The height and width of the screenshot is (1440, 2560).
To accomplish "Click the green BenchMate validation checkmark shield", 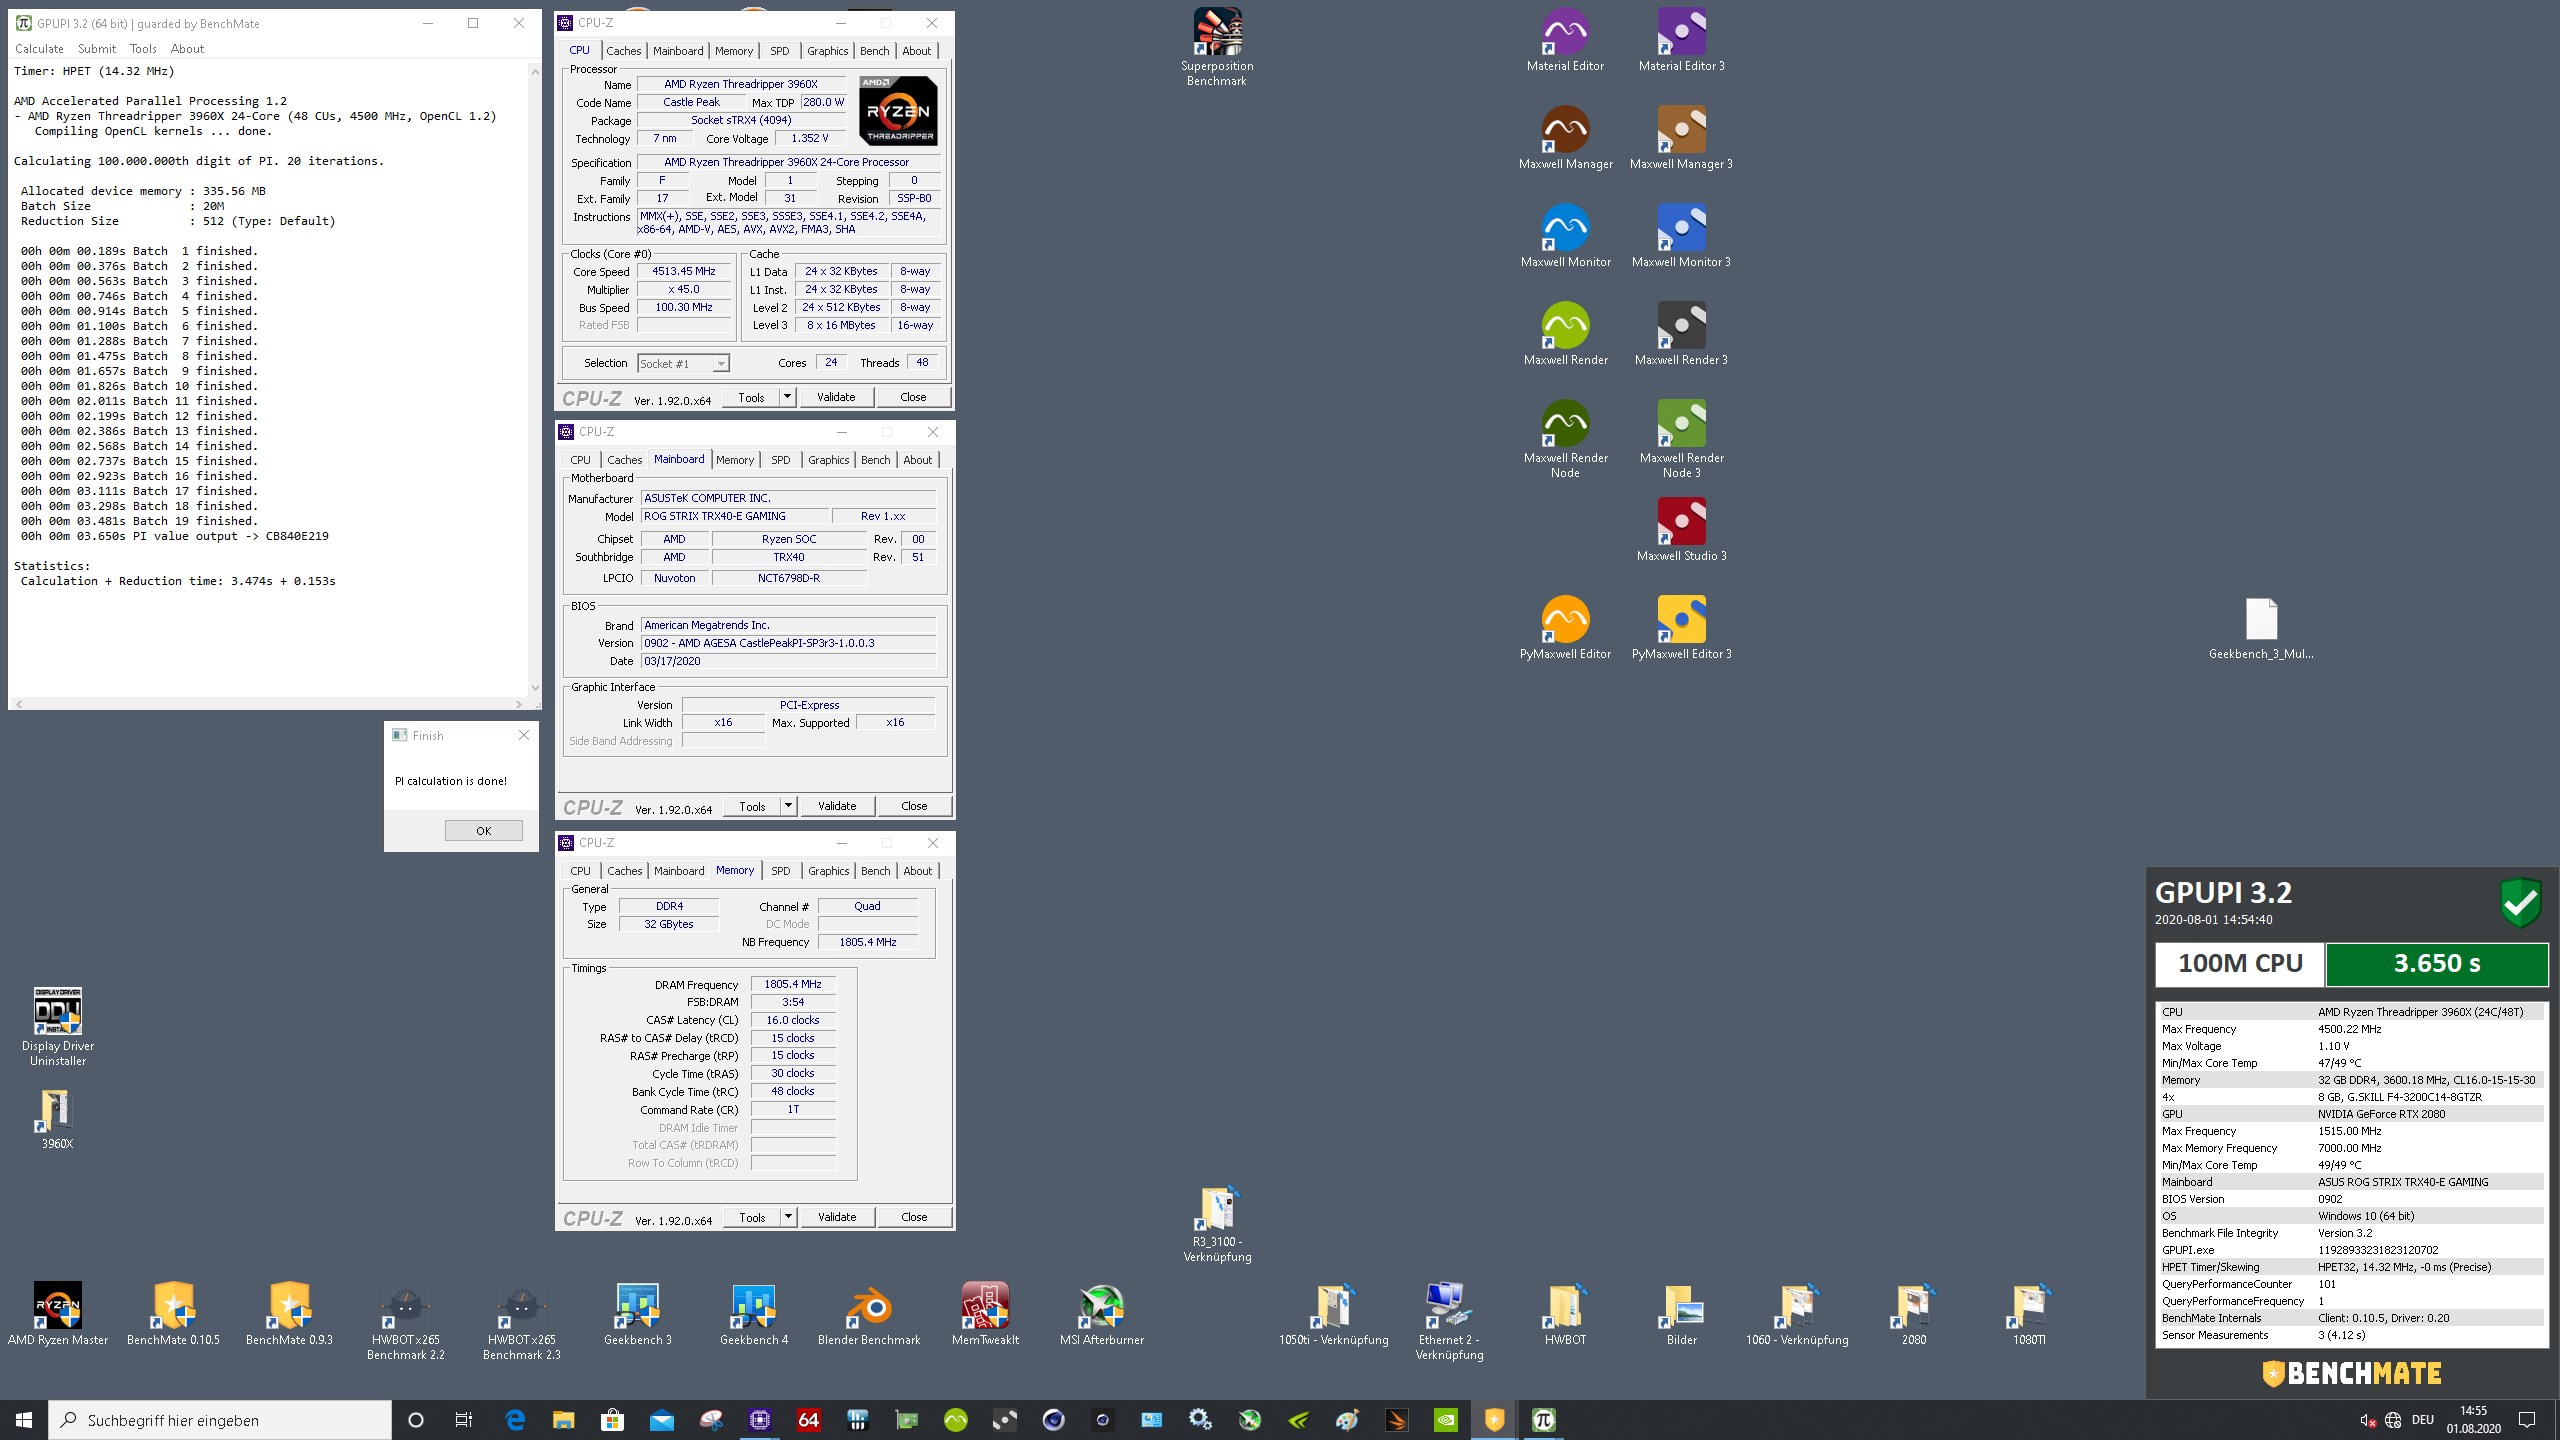I will (2520, 903).
